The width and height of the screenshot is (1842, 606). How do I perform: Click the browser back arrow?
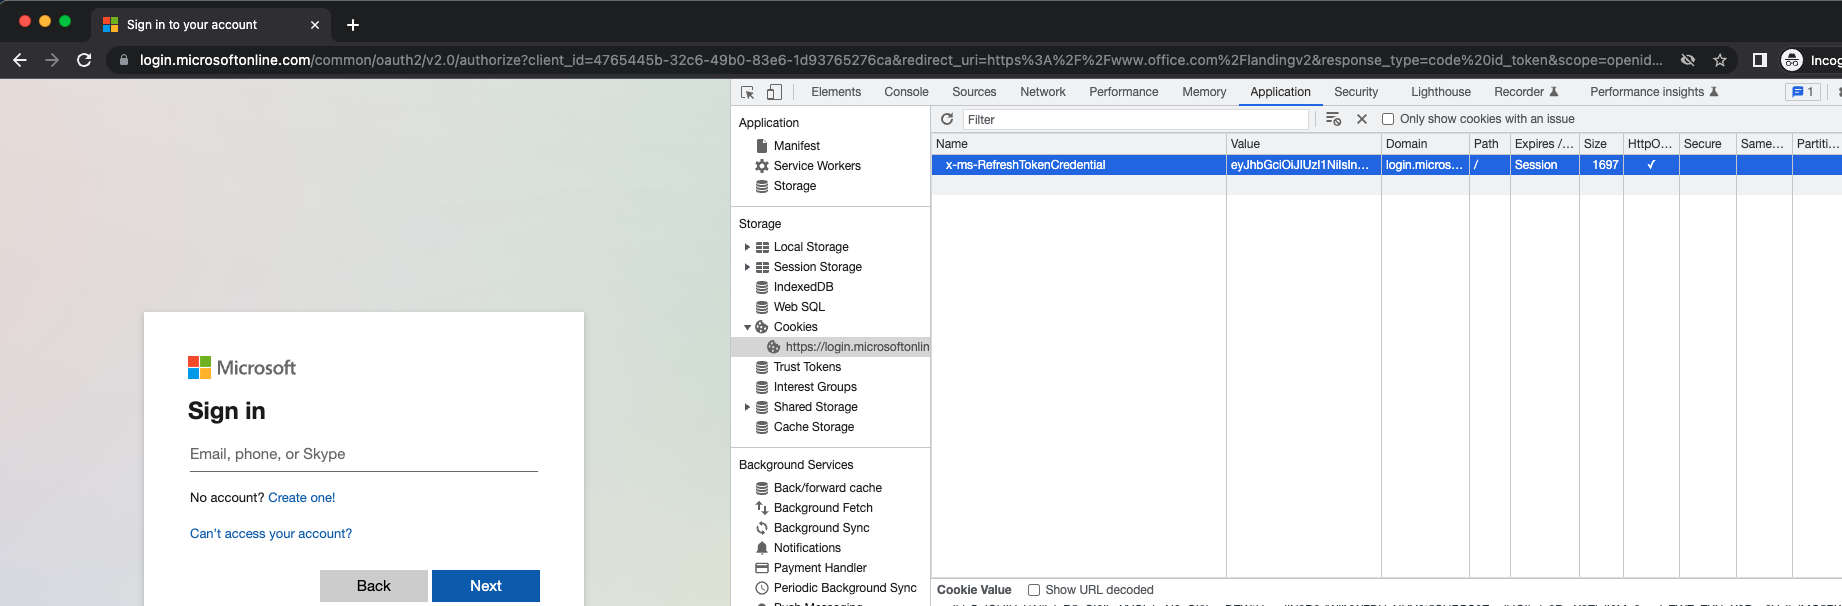point(20,60)
